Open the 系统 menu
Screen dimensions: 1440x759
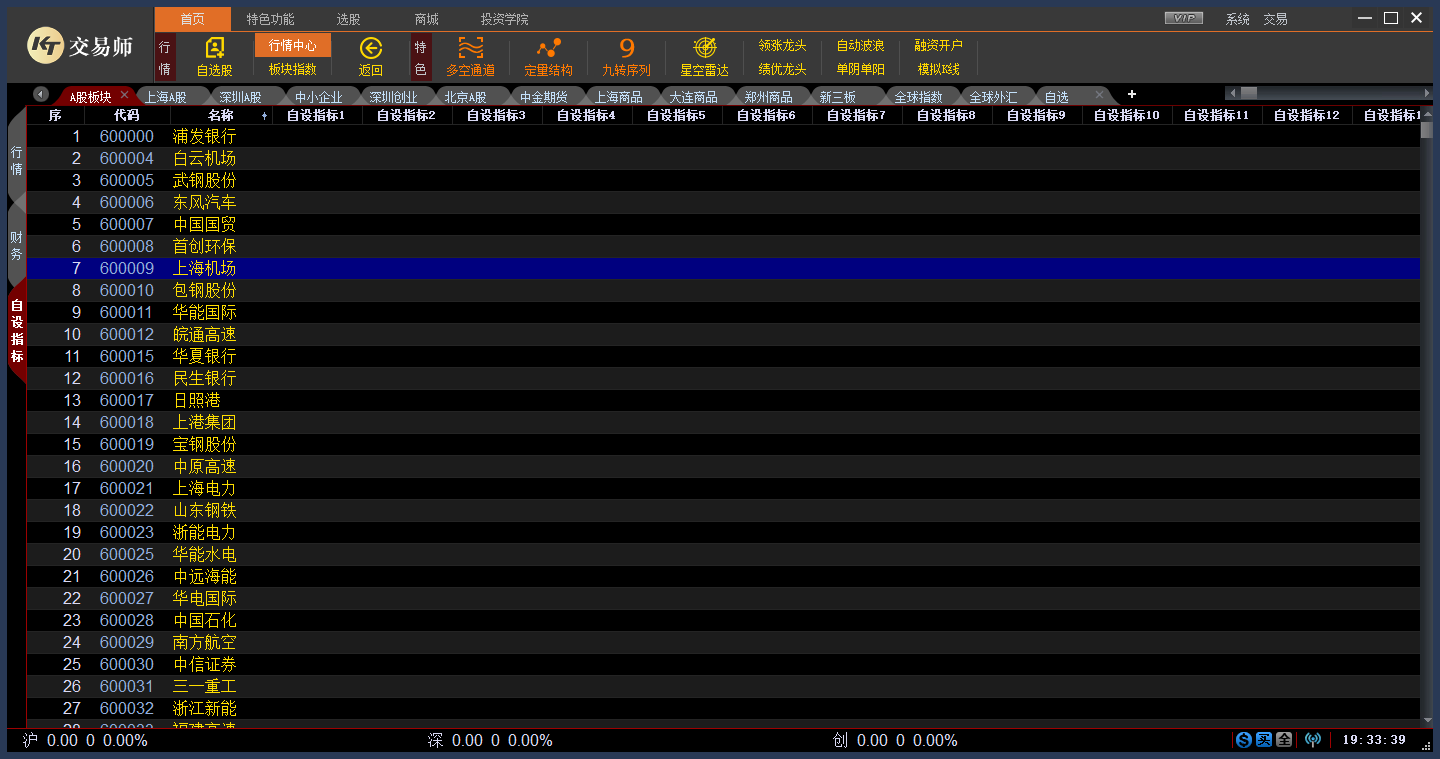(1238, 19)
